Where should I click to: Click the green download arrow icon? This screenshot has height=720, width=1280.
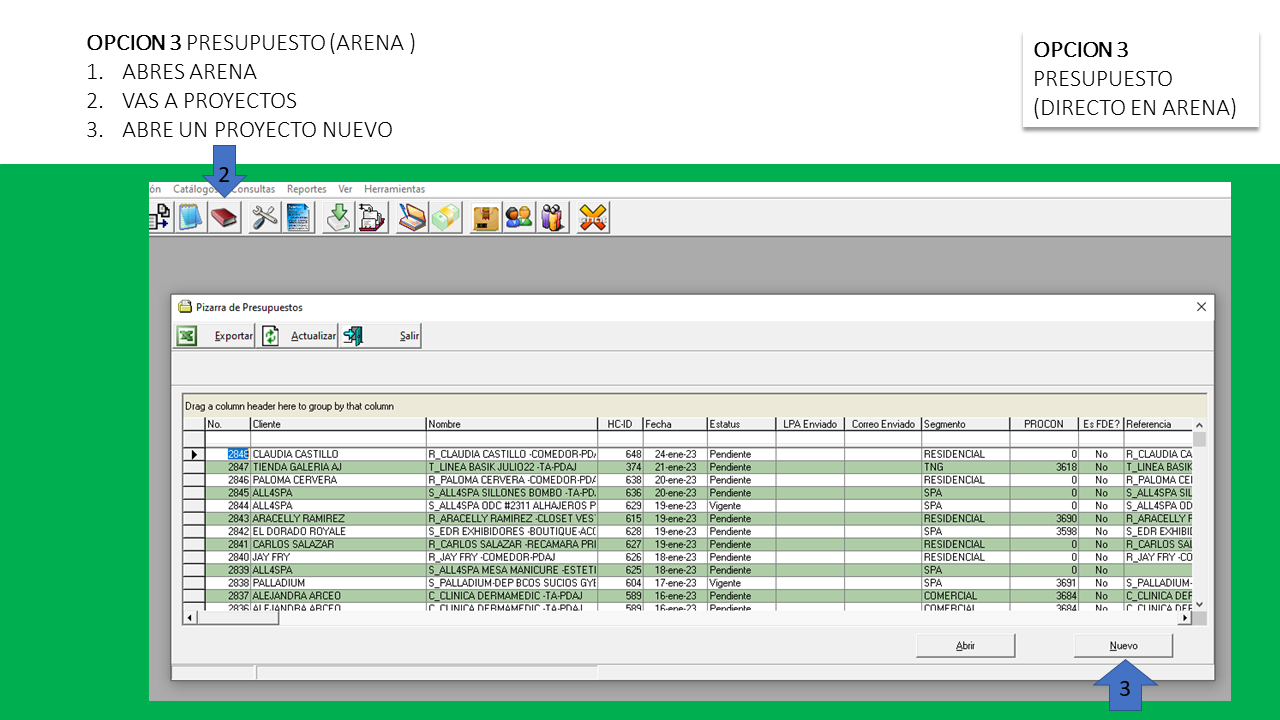(x=338, y=217)
